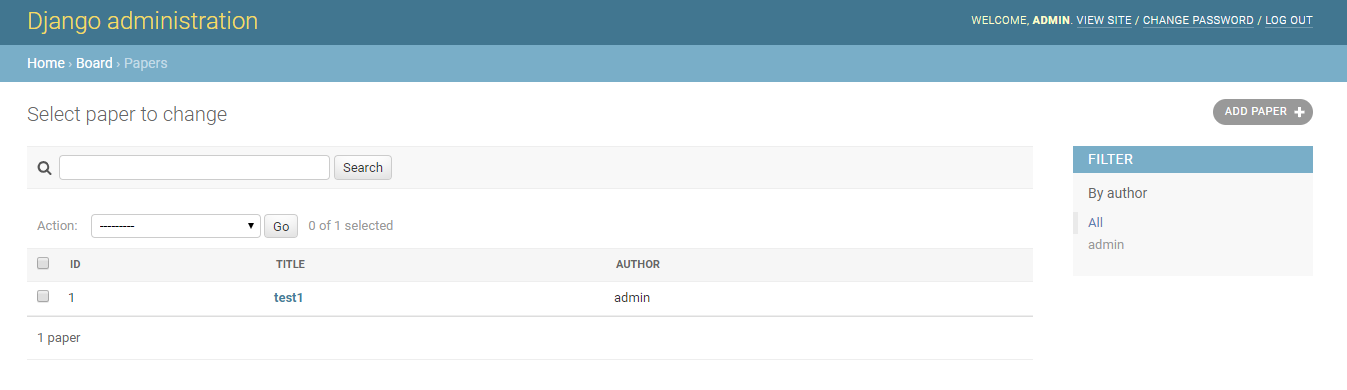The height and width of the screenshot is (390, 1347).
Task: Click the Add Paper button
Action: (1263, 112)
